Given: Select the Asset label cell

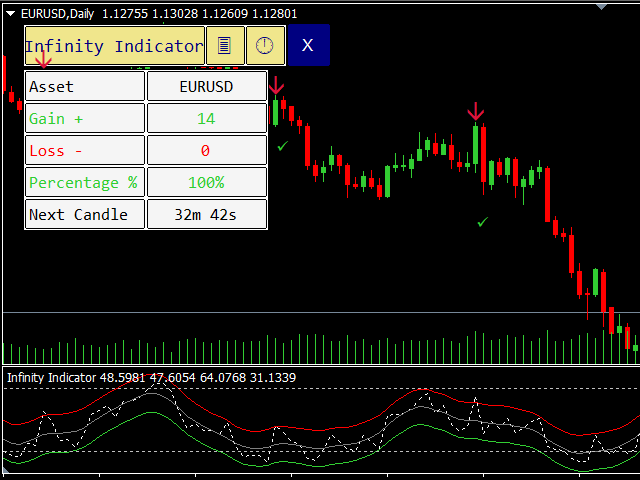Looking at the screenshot, I should (85, 87).
